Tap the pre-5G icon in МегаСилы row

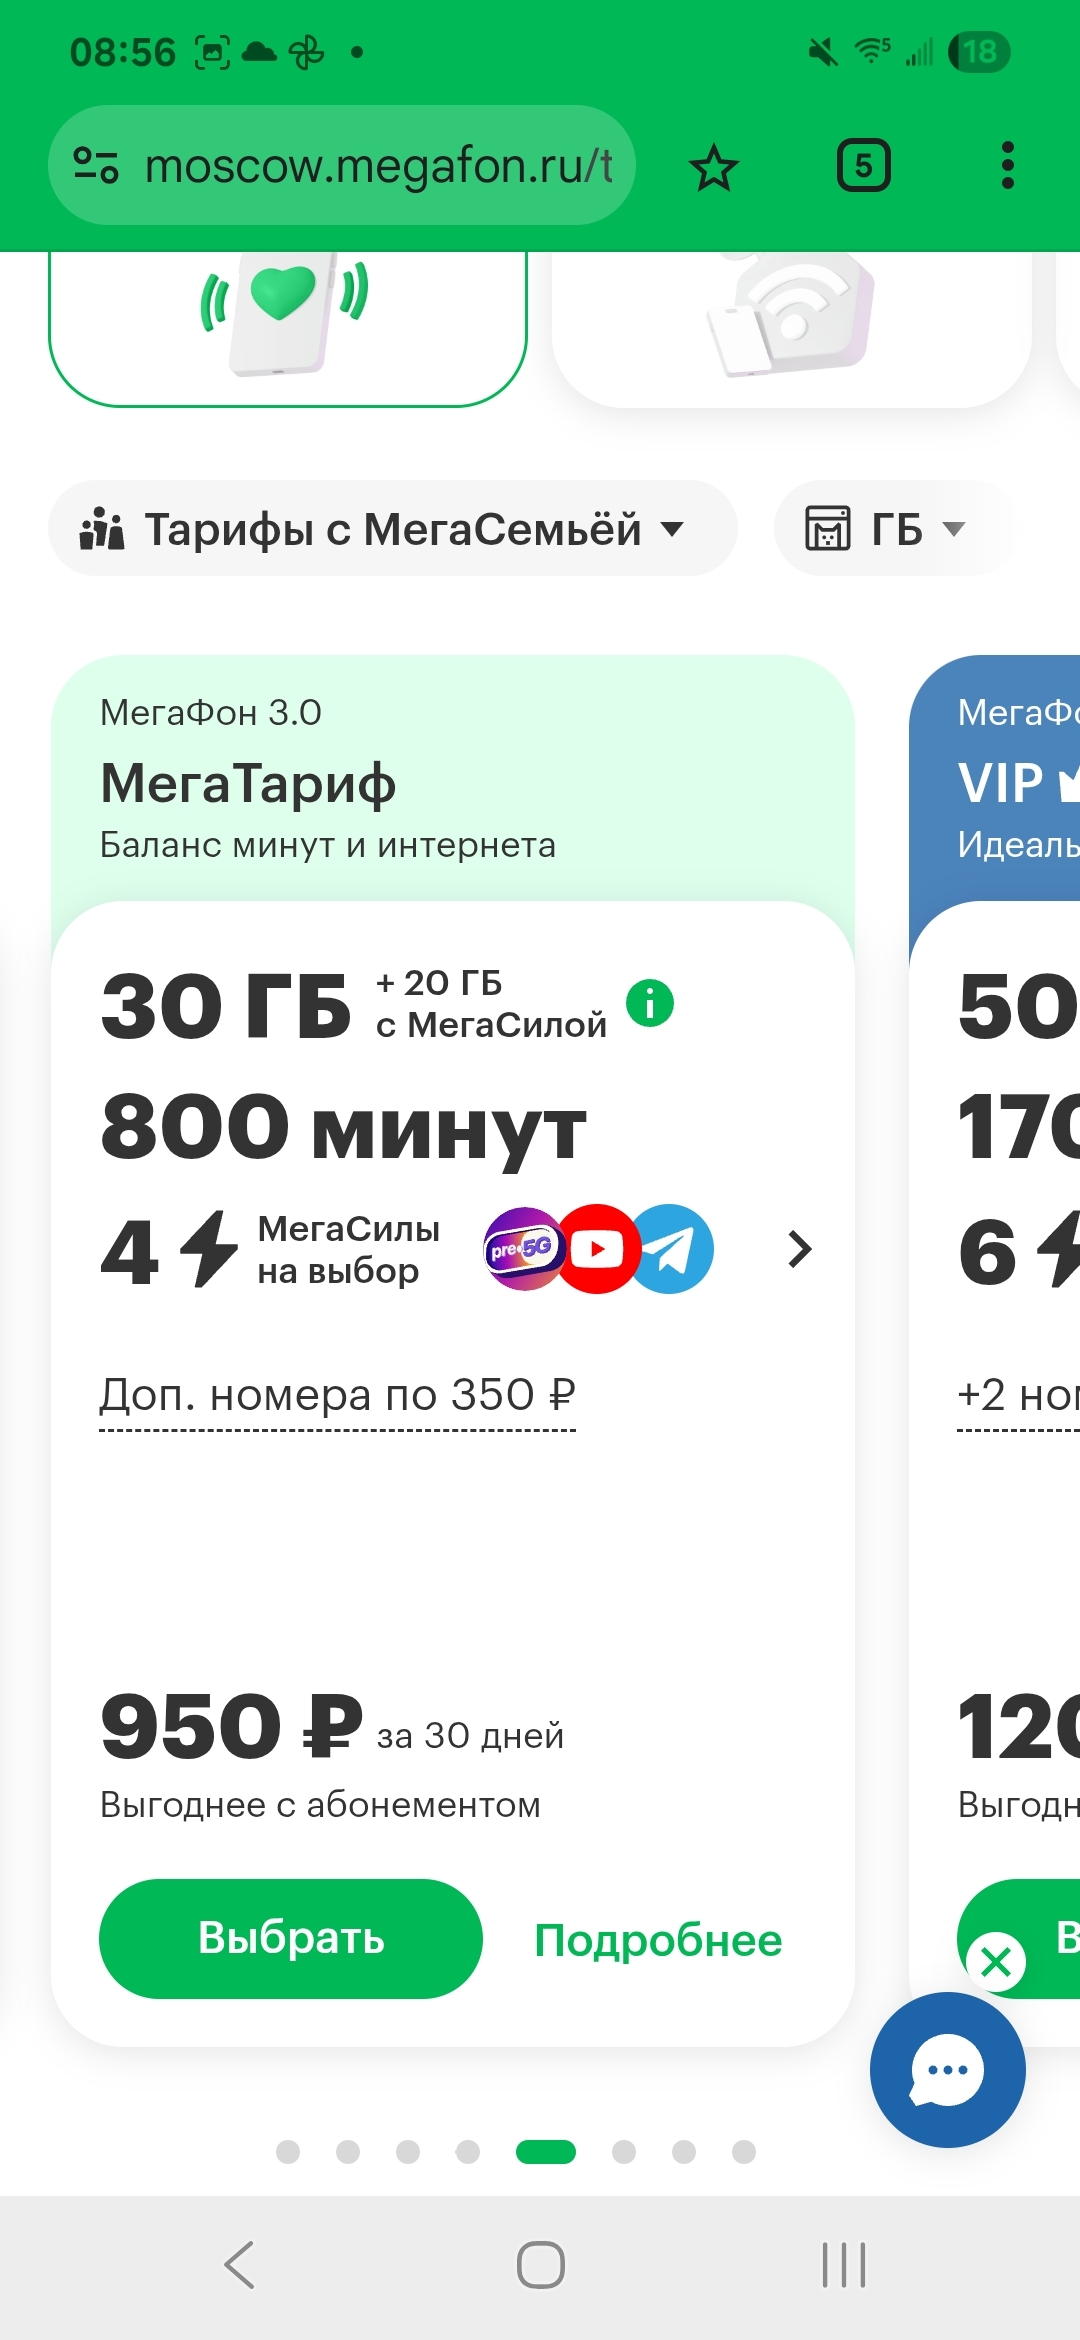[x=521, y=1249]
